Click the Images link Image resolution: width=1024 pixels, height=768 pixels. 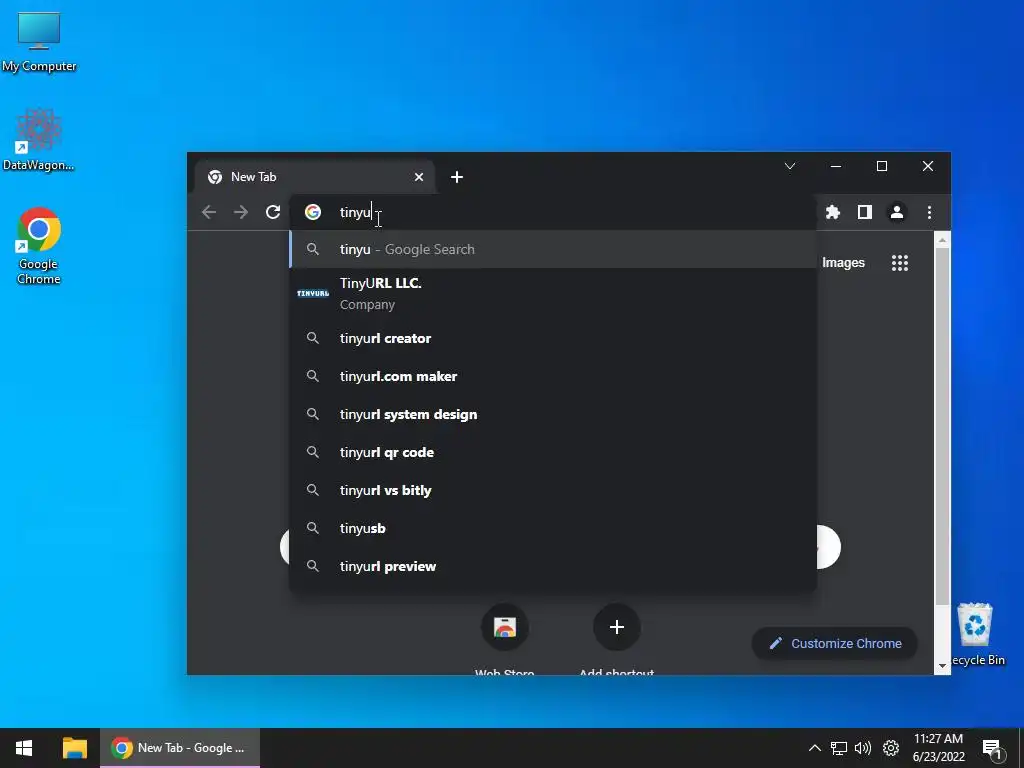[x=843, y=263]
